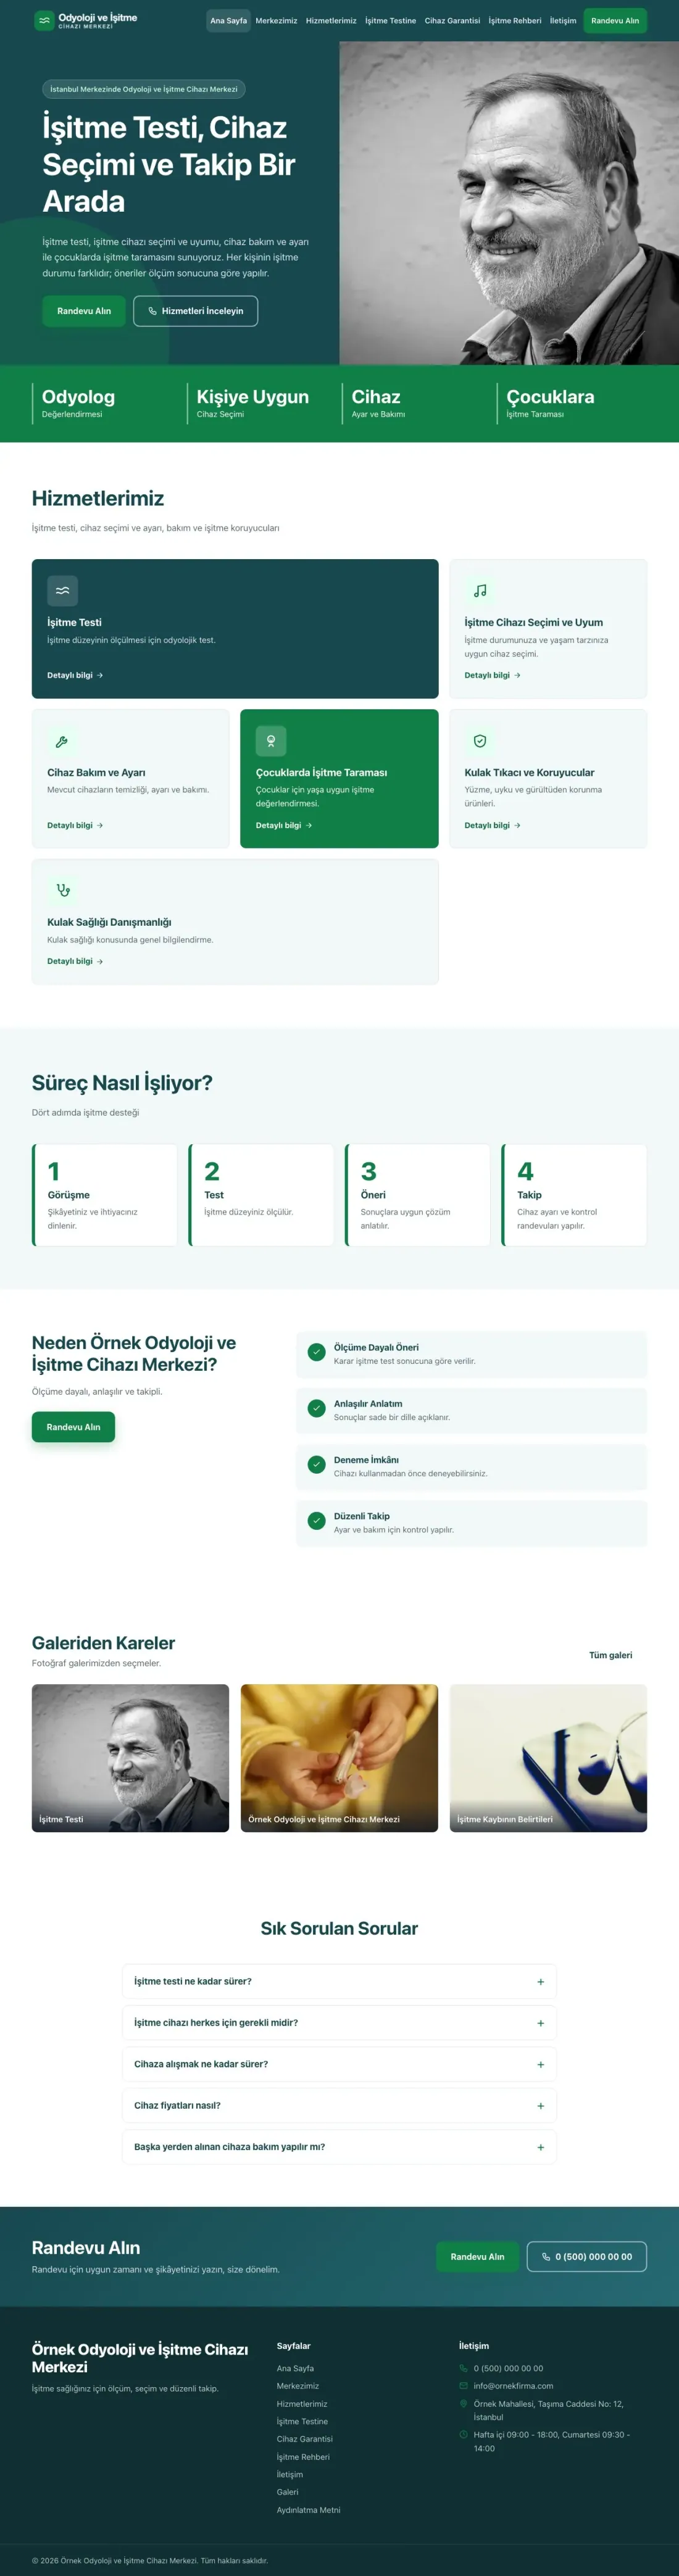This screenshot has width=679, height=2576.
Task: Open İşitme Testine nav item
Action: point(390,20)
